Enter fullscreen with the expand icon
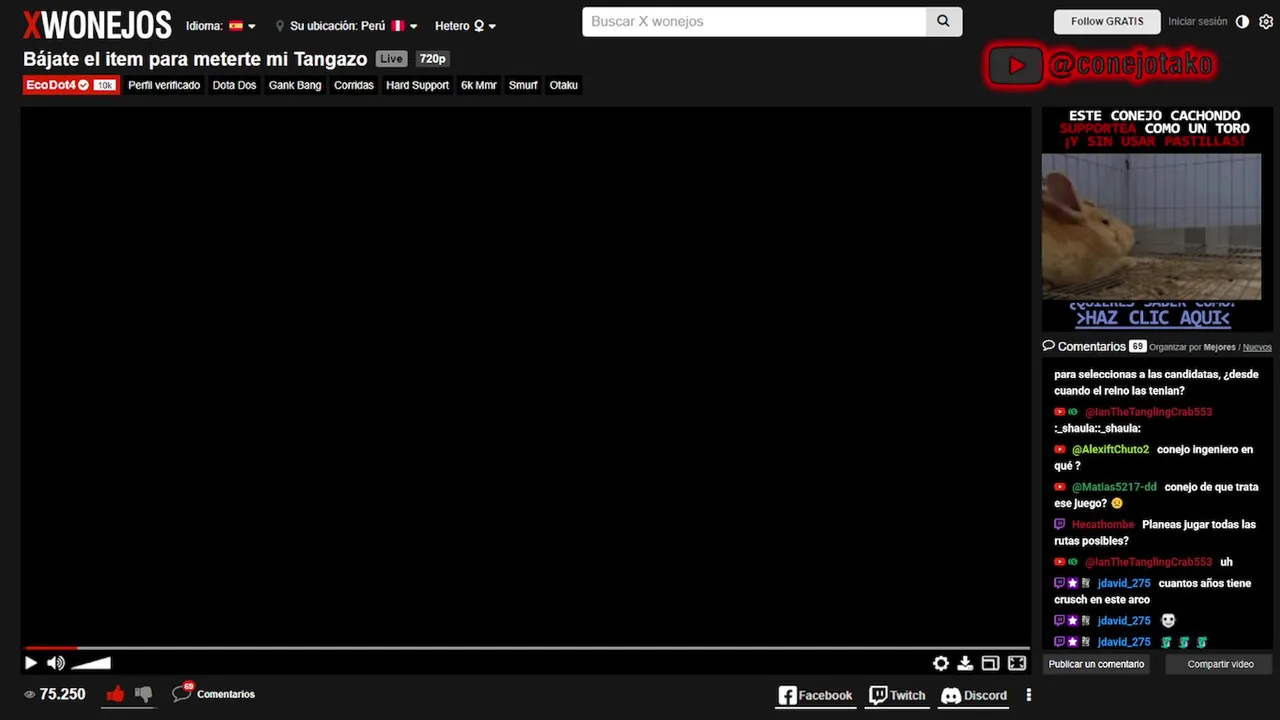 click(1017, 663)
